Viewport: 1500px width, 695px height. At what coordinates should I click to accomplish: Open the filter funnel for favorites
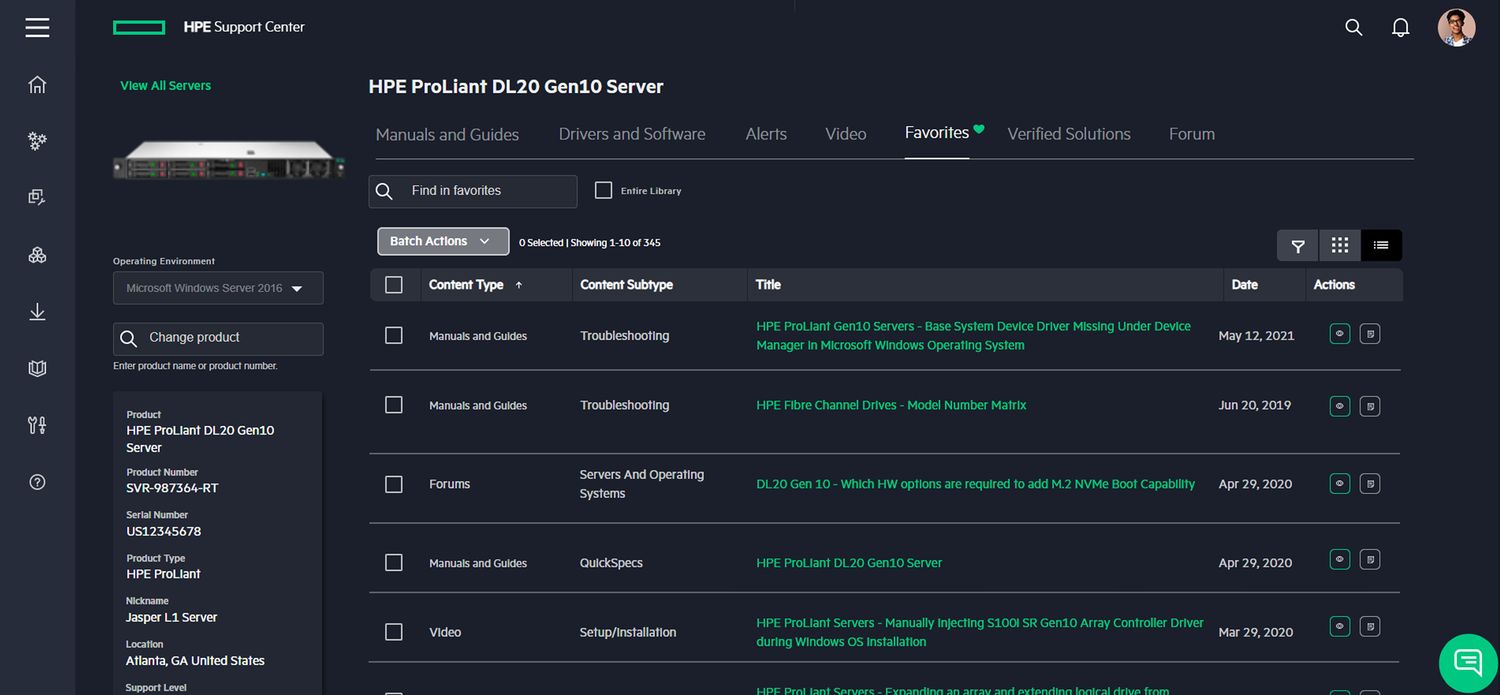[x=1298, y=245]
